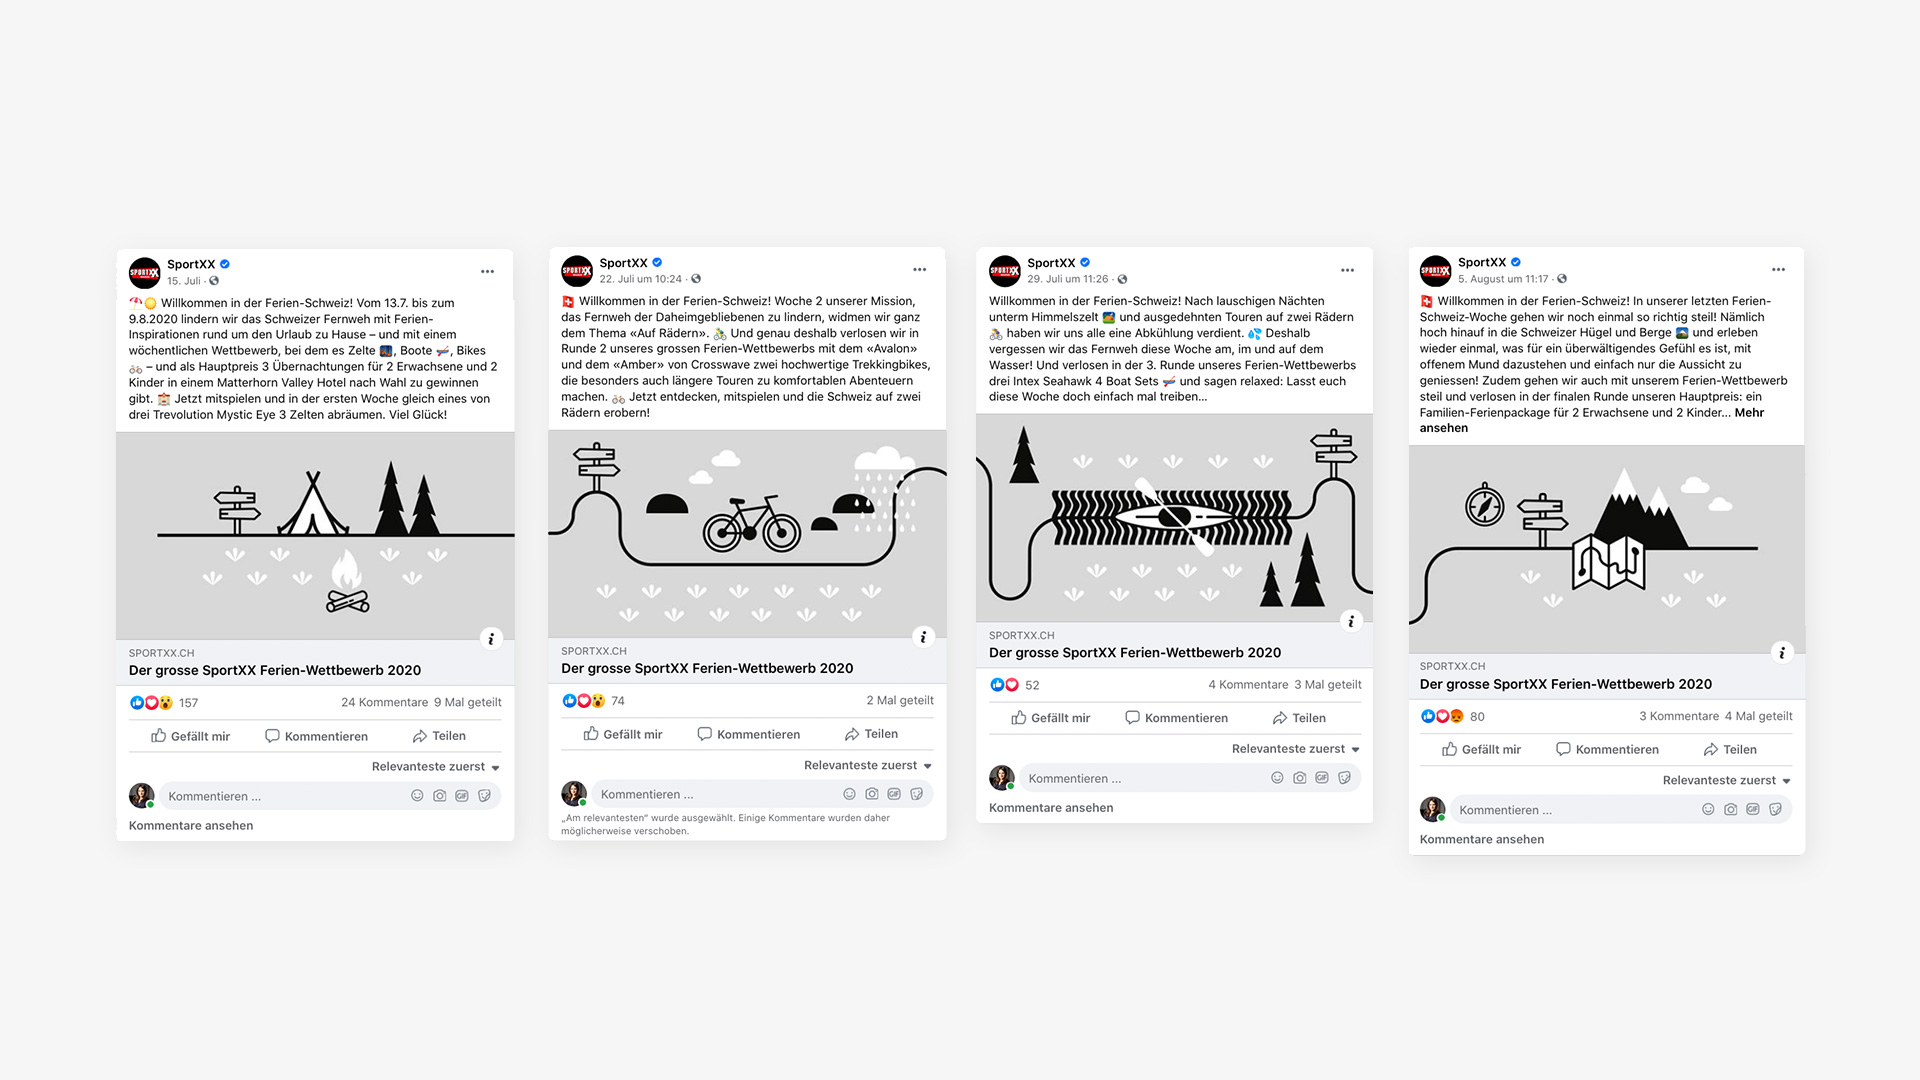
Task: Open the three-dot menu on the 15. Juli post
Action: 487,272
